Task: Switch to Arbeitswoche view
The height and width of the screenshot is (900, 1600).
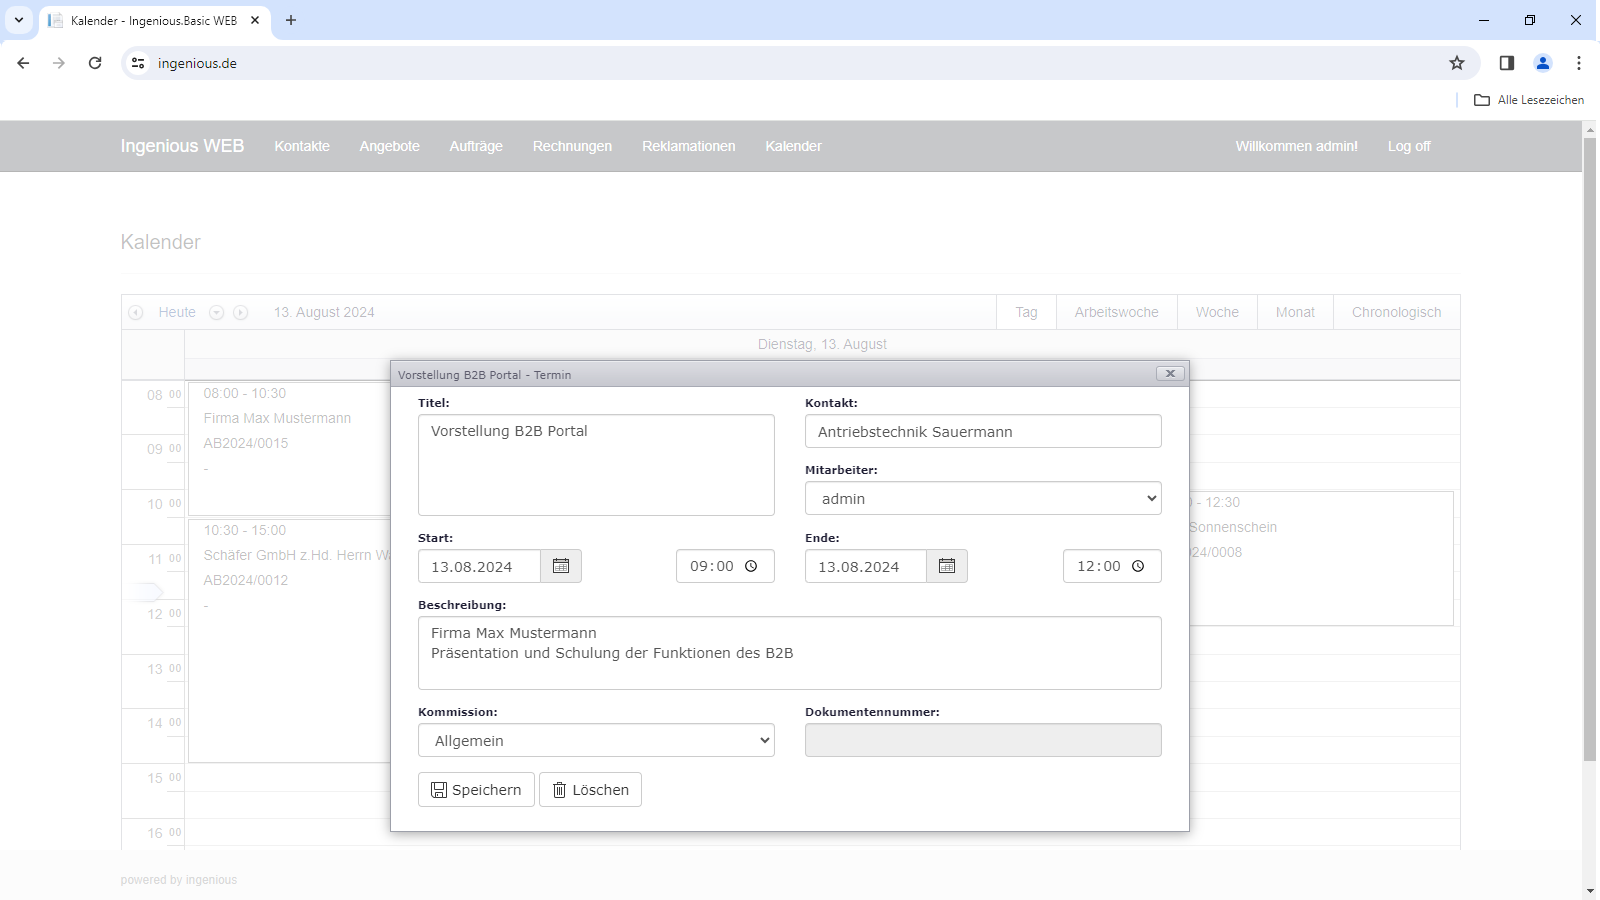Action: [1117, 312]
